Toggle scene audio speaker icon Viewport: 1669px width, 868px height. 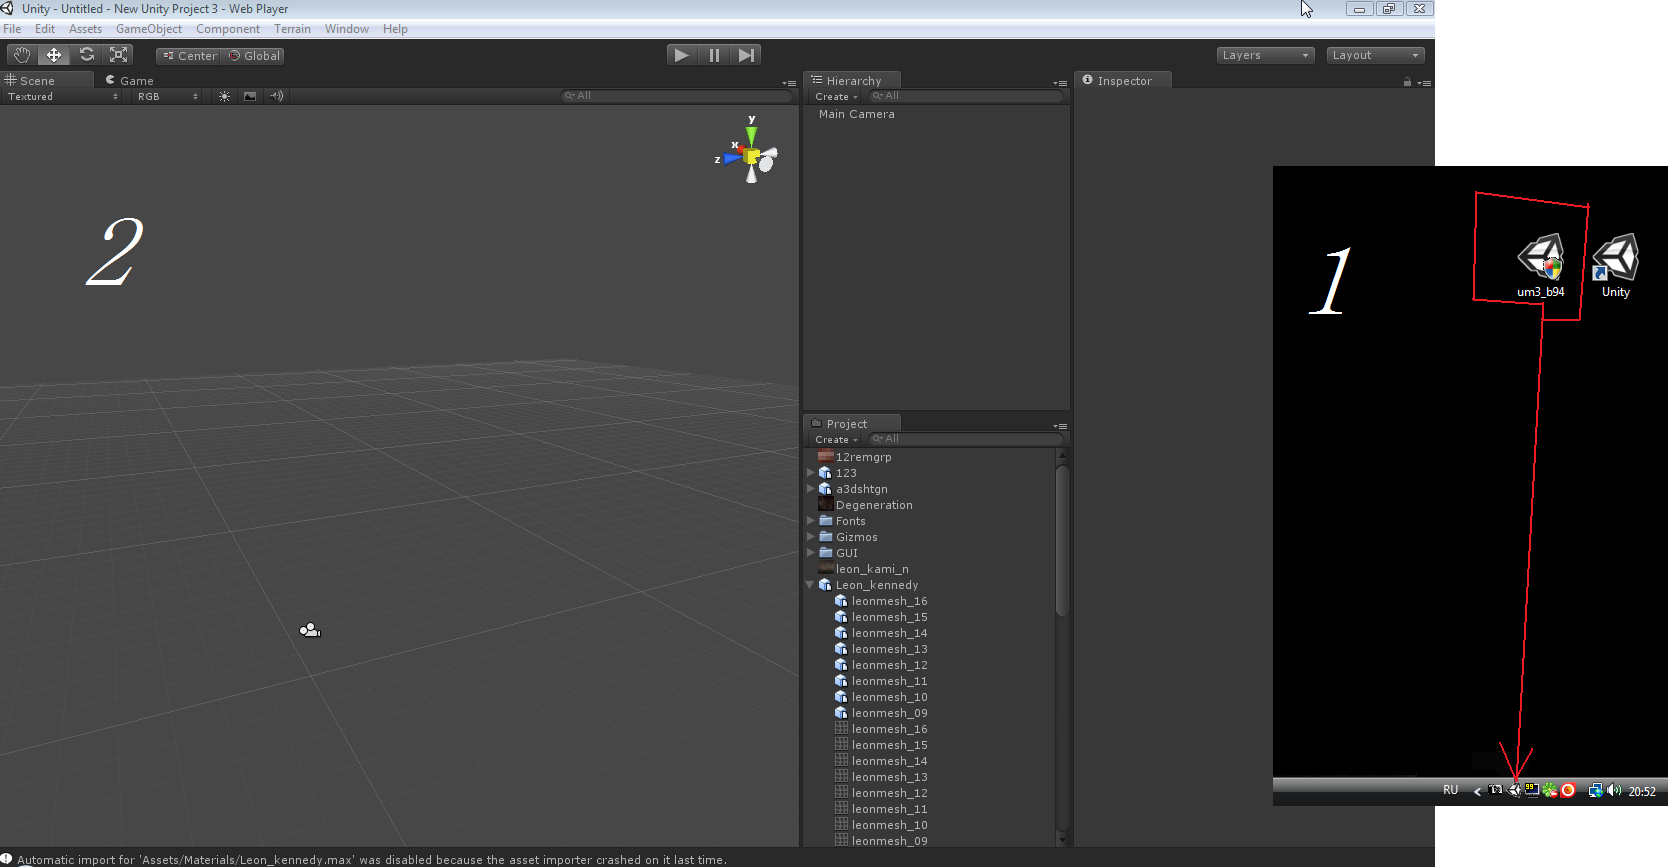277,96
